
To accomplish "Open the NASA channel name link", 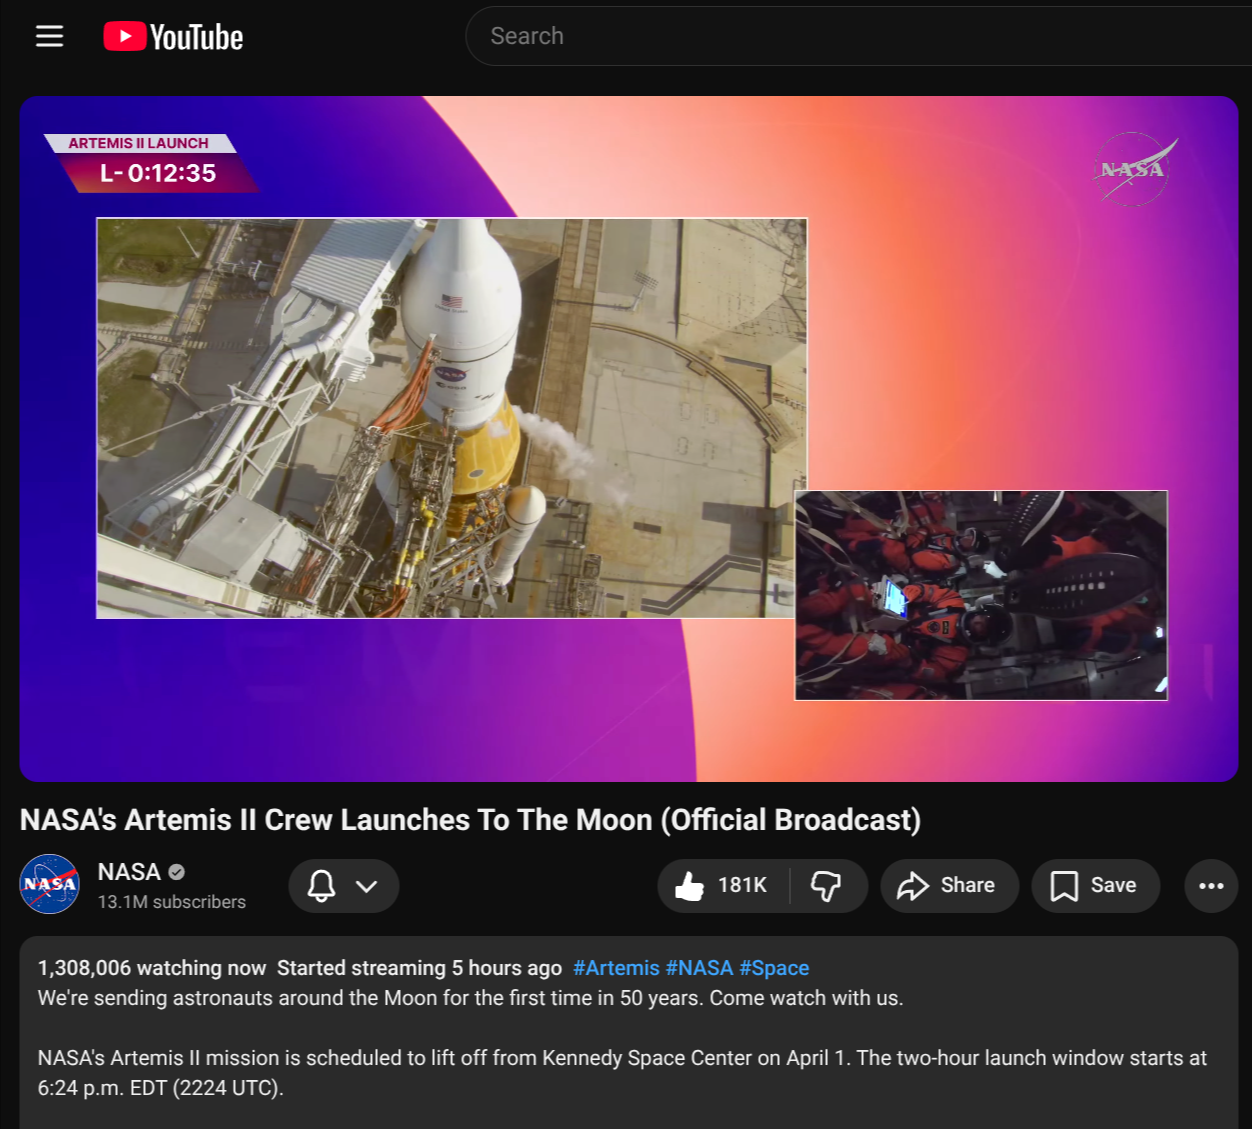I will [129, 872].
